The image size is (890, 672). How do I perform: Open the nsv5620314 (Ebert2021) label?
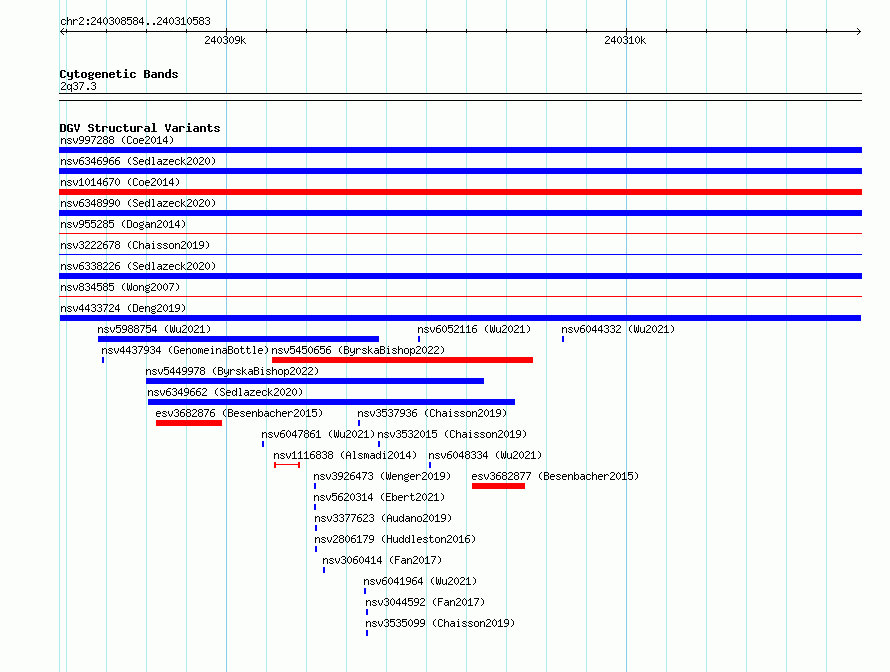(379, 497)
